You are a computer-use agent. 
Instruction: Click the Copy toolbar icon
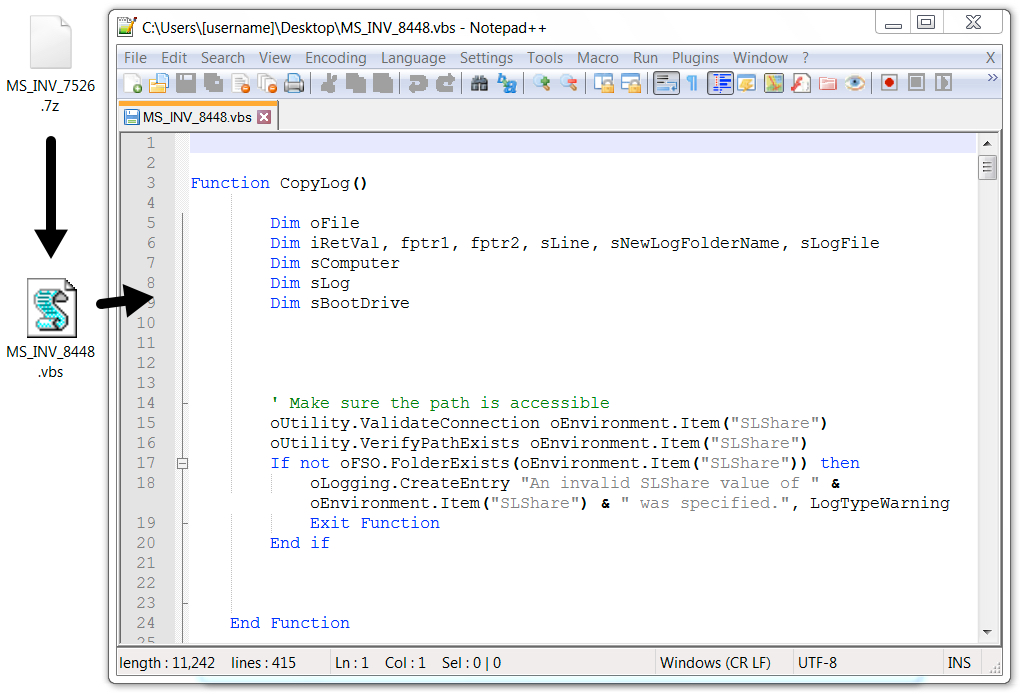[x=356, y=83]
